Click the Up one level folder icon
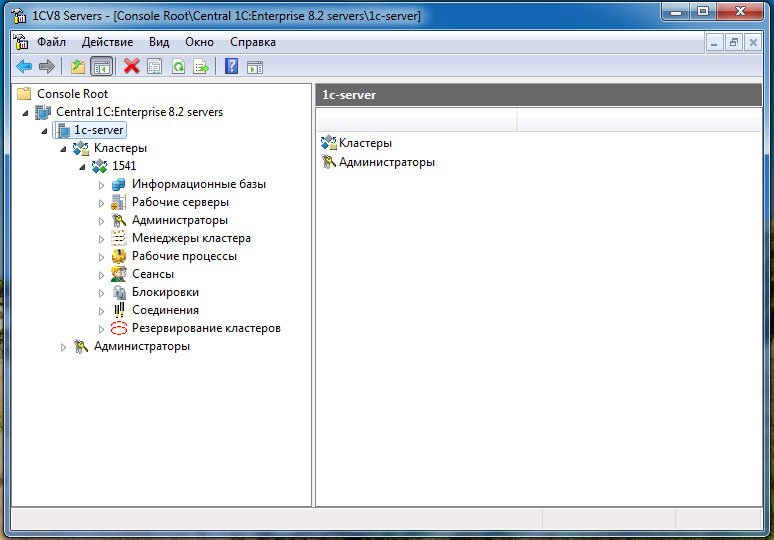The width and height of the screenshot is (774, 540). click(78, 67)
